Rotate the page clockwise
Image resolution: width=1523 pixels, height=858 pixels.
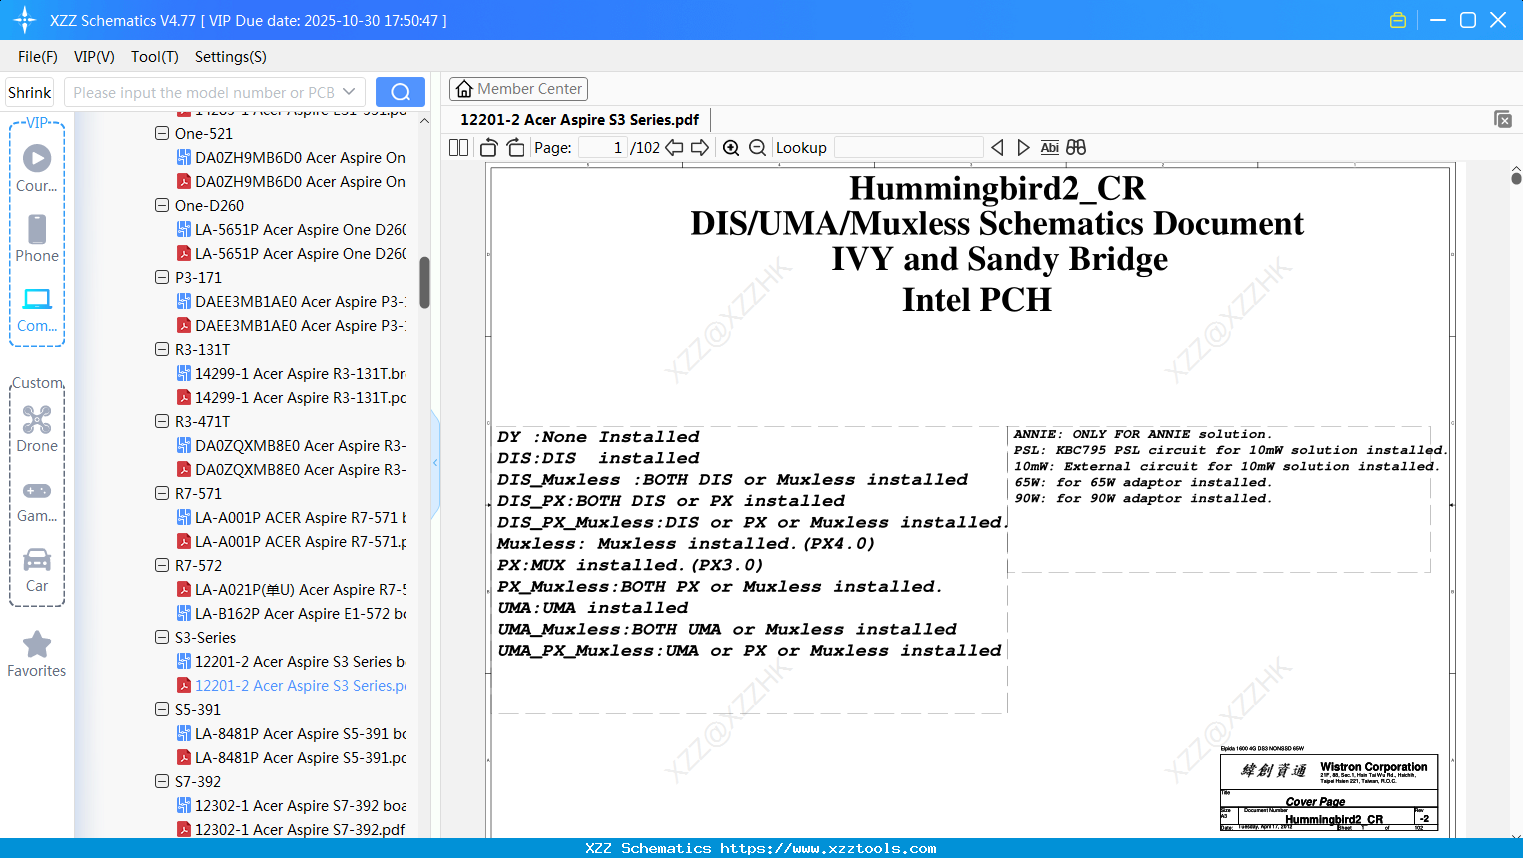click(515, 148)
